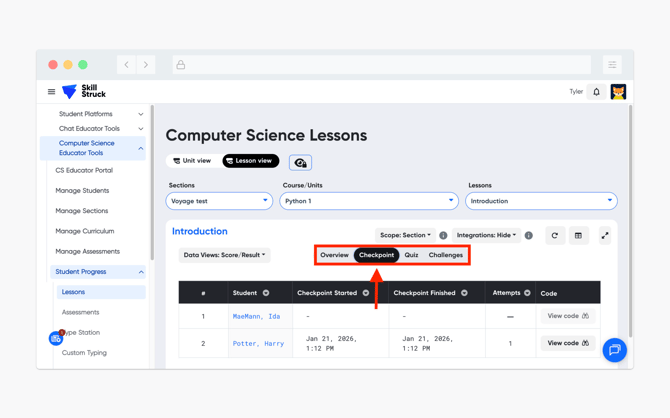
Task: Open the Course/Units dropdown showing Python 1
Action: (368, 201)
